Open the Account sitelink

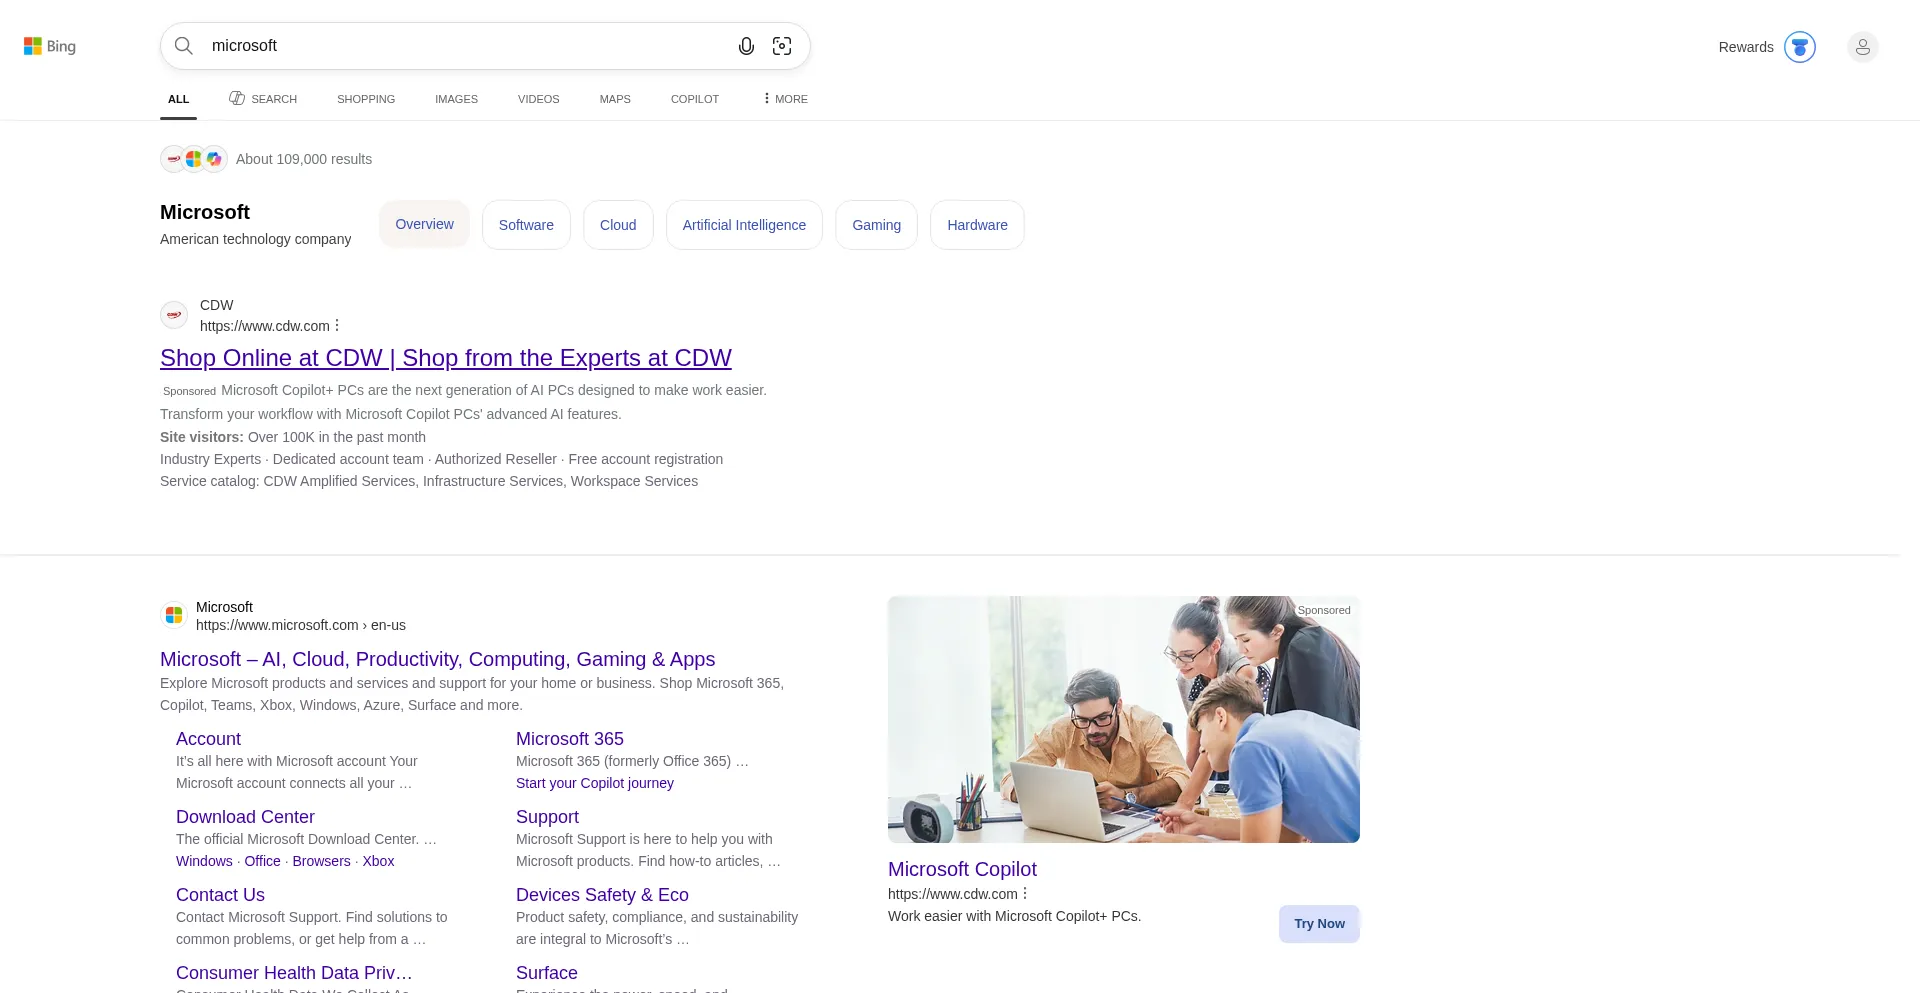coord(208,739)
